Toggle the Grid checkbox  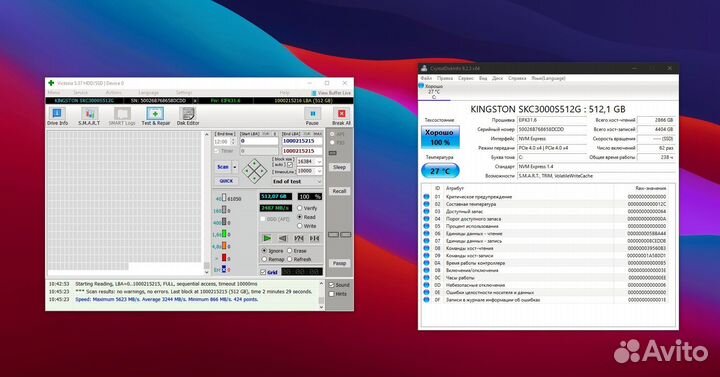[263, 272]
